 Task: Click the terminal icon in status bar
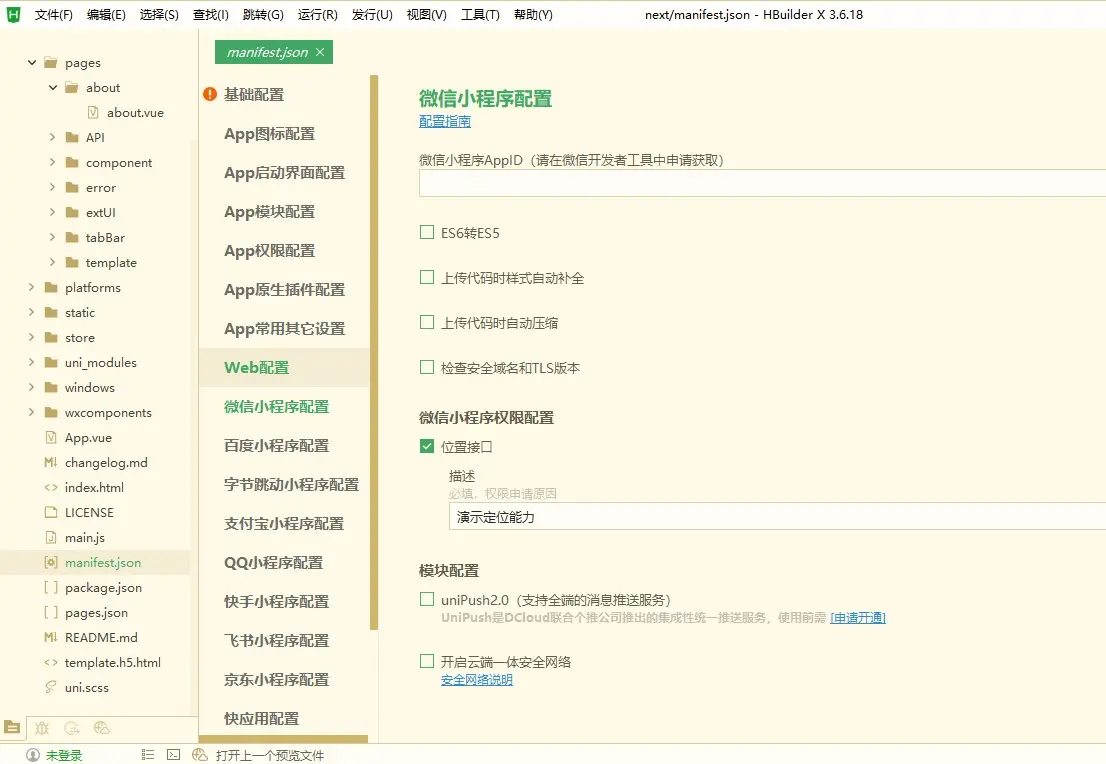173,755
